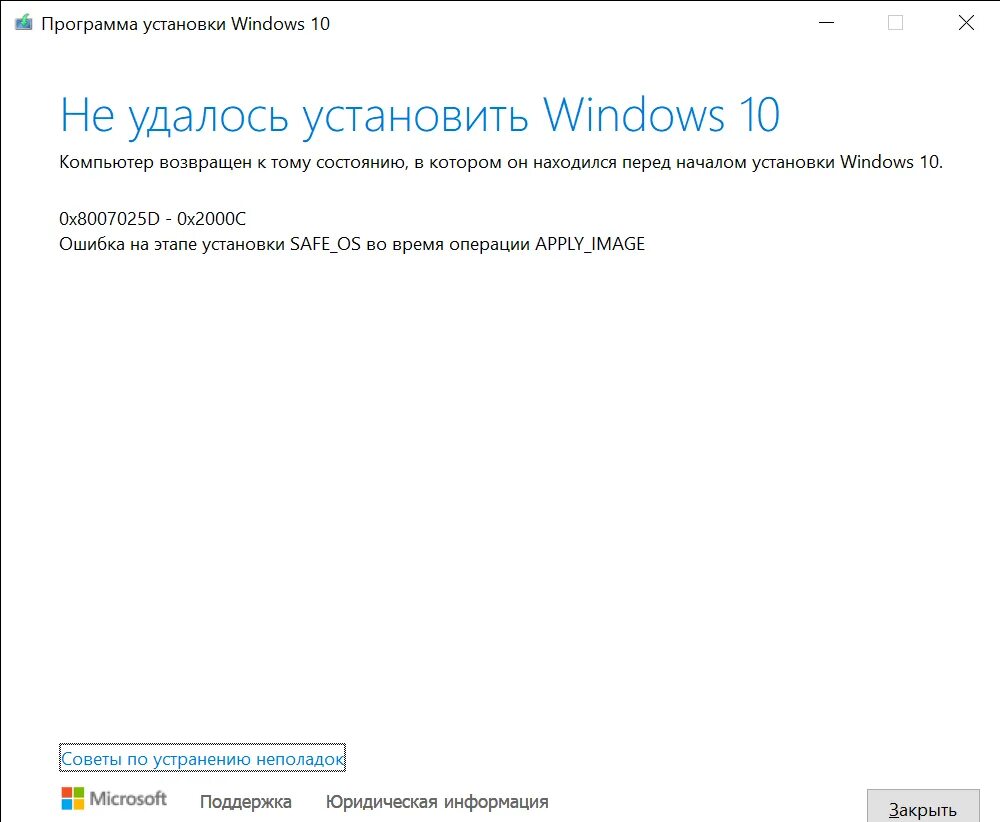Open the "Советы по устранению неполадок" link

coord(201,758)
